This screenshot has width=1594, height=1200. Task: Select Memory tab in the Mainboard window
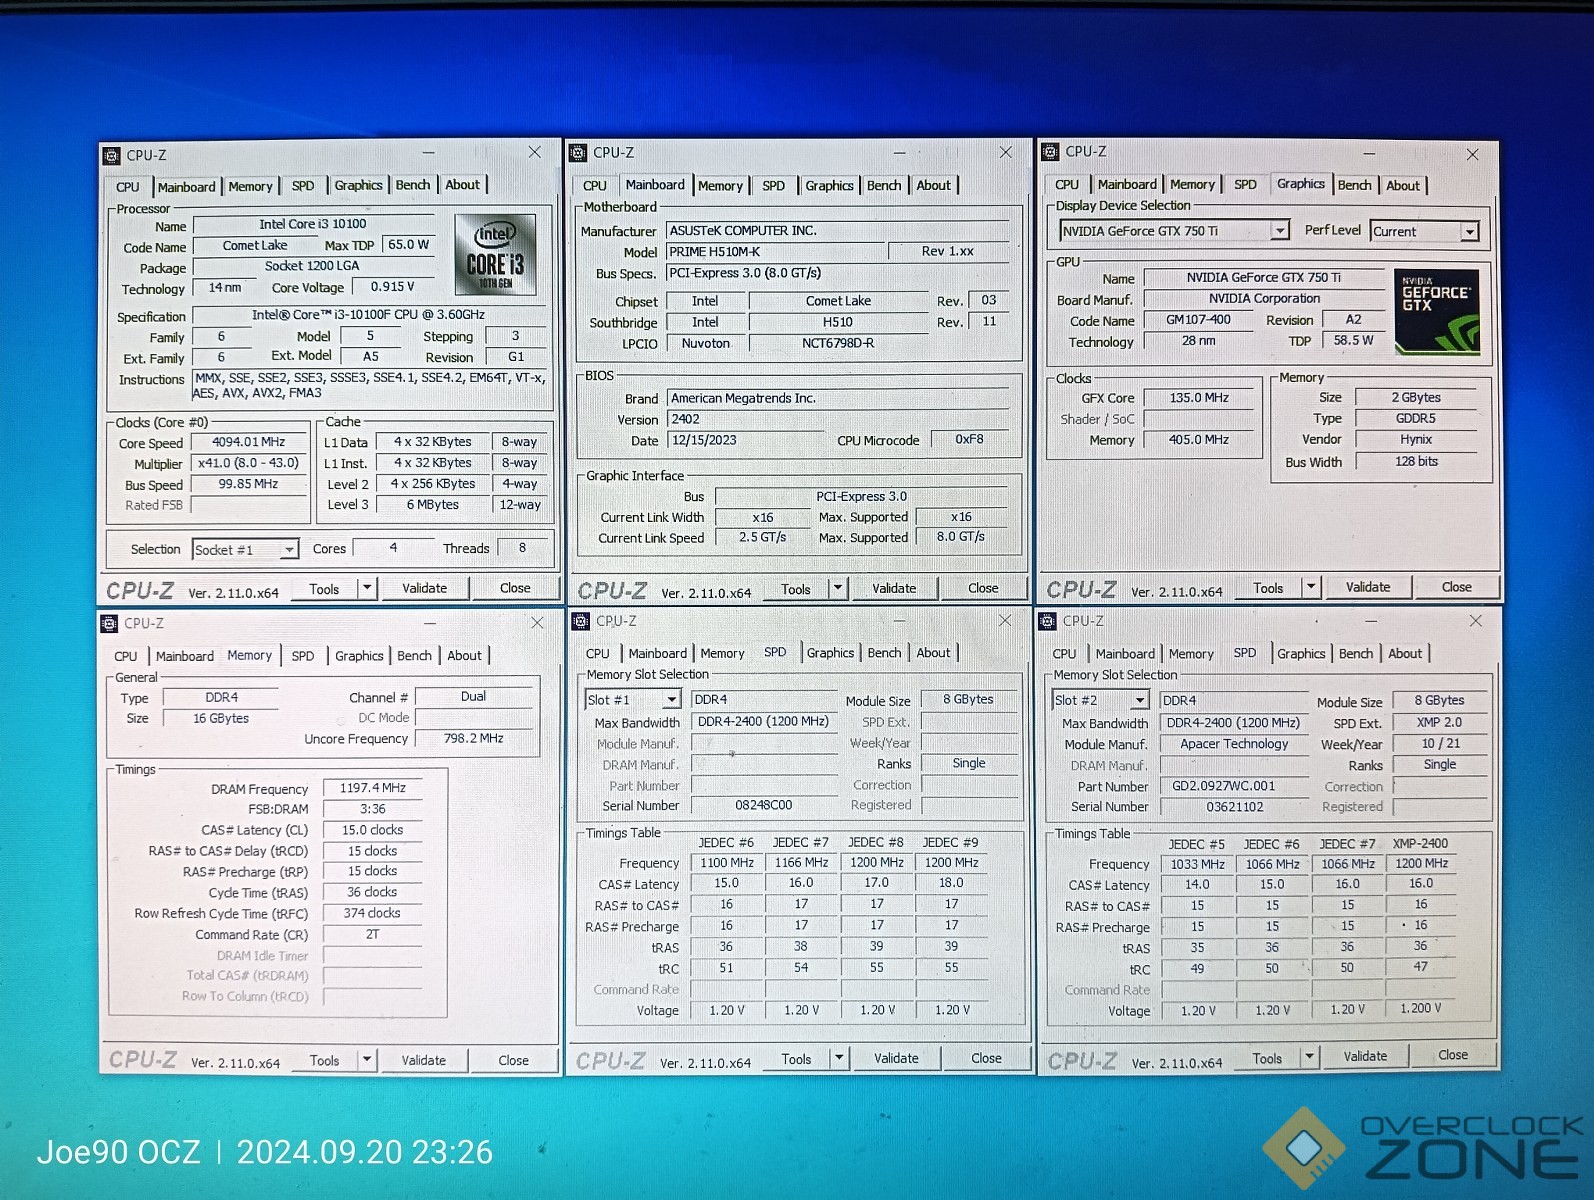pos(720,186)
